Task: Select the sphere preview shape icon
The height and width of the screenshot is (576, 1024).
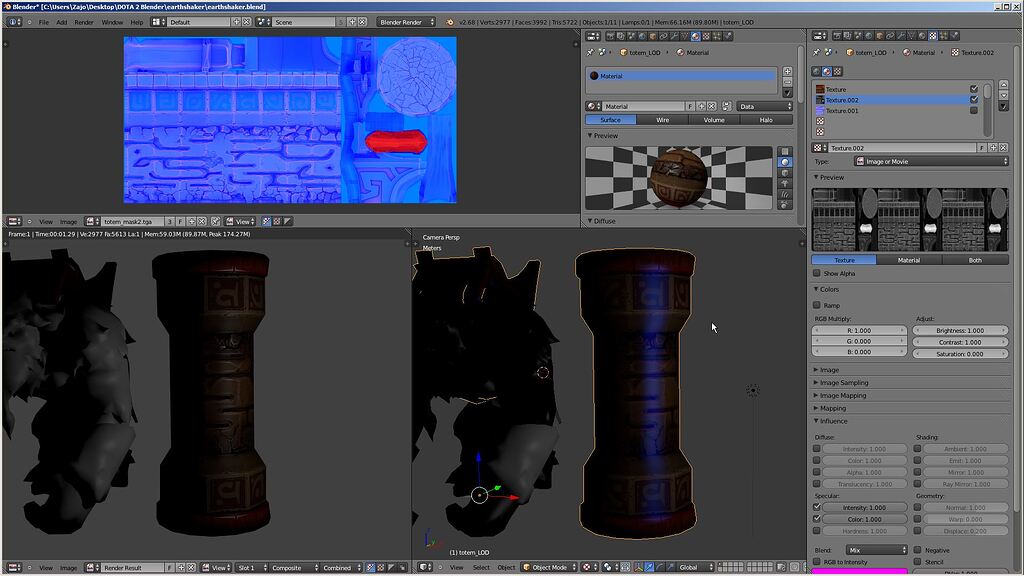Action: (785, 162)
